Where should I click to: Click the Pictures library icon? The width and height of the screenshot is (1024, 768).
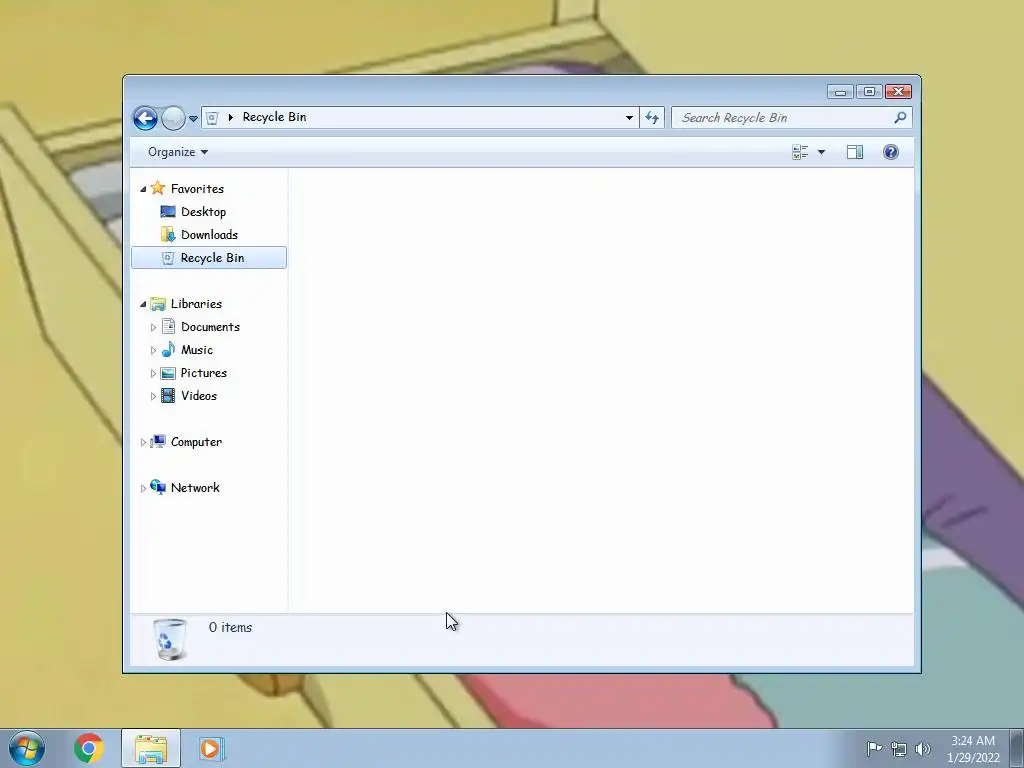(x=168, y=373)
